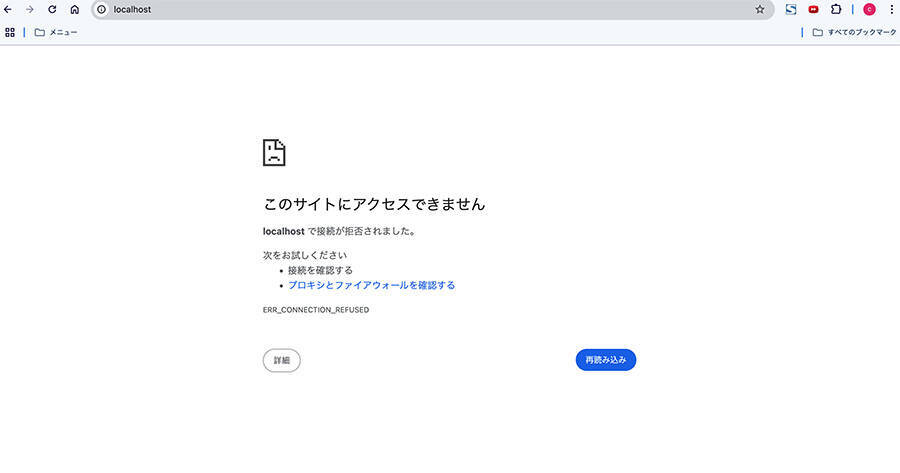Open プロキシとファイアウォールを確認する link
Screen dimensions: 900x473
[x=371, y=285]
